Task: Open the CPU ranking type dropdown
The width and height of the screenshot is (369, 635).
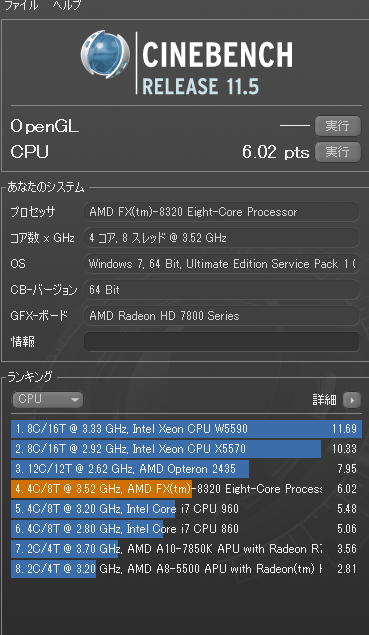Action: pos(47,400)
